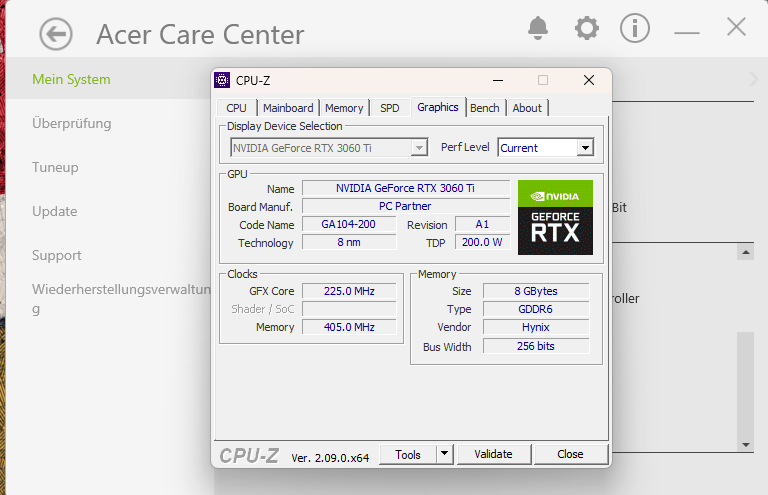Open Acer Care Center settings gear
This screenshot has height=495, width=768.
pyautogui.click(x=586, y=28)
